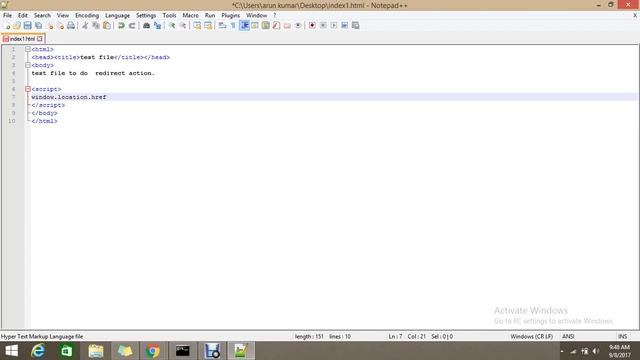
Task: Toggle the Function List panel icon
Action: coord(276,26)
